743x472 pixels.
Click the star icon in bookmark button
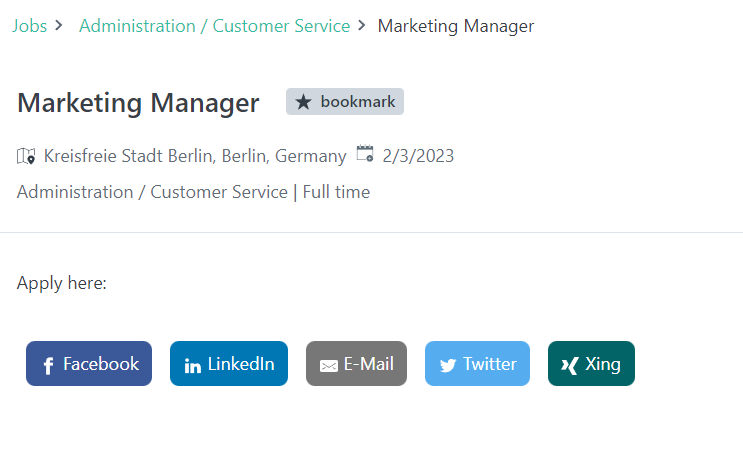click(x=303, y=102)
